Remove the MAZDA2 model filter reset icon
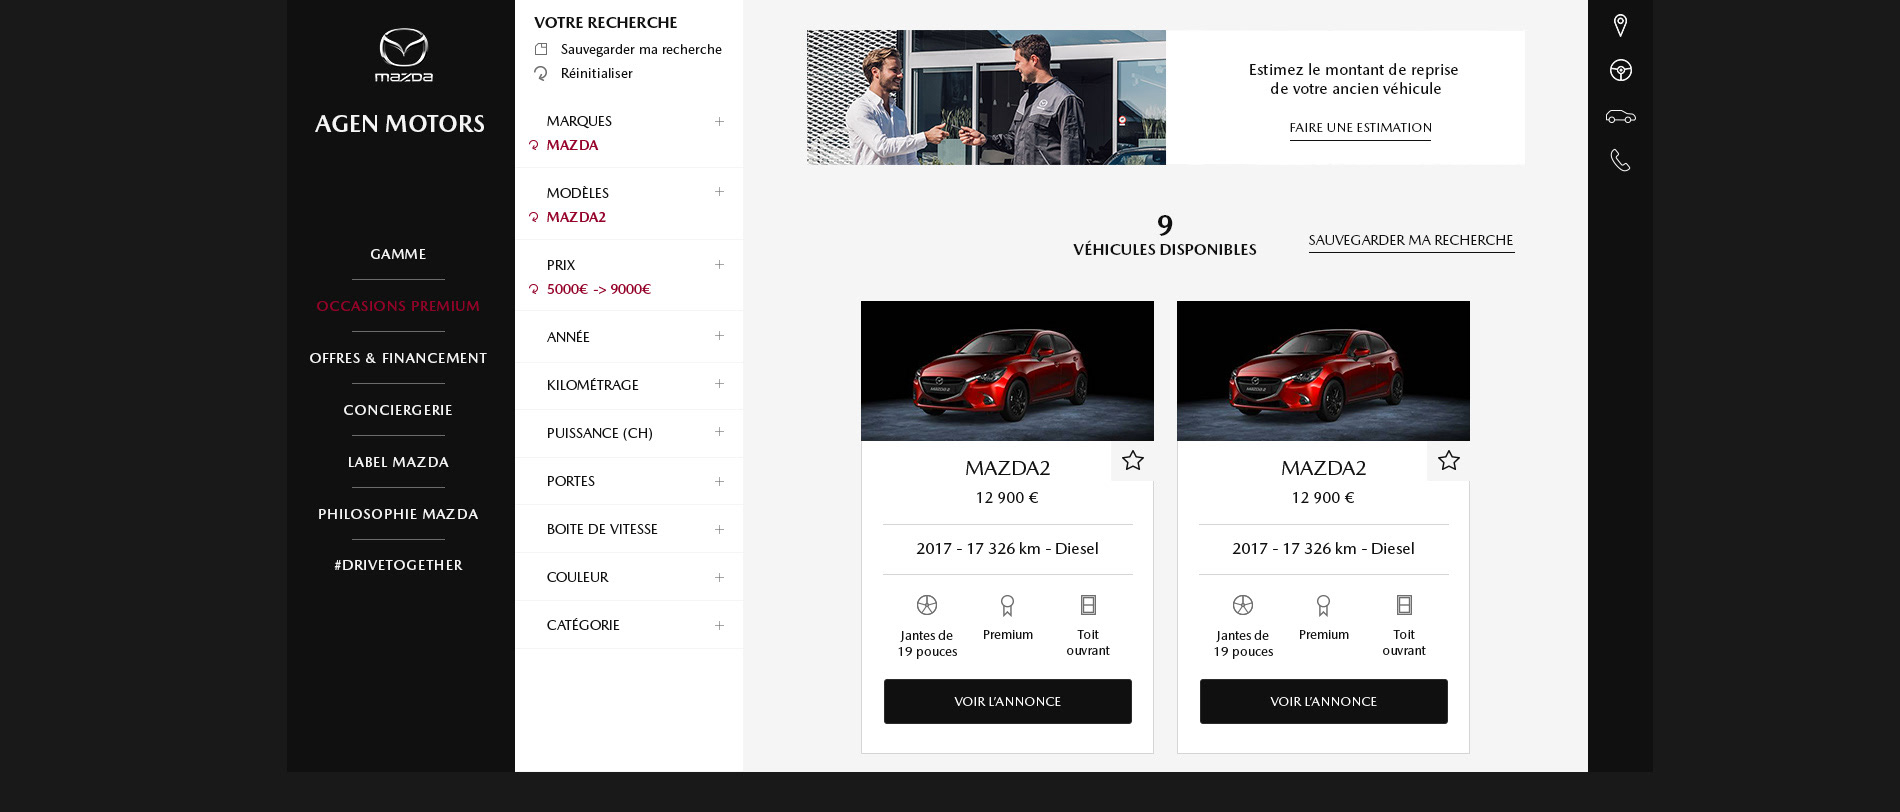 534,217
